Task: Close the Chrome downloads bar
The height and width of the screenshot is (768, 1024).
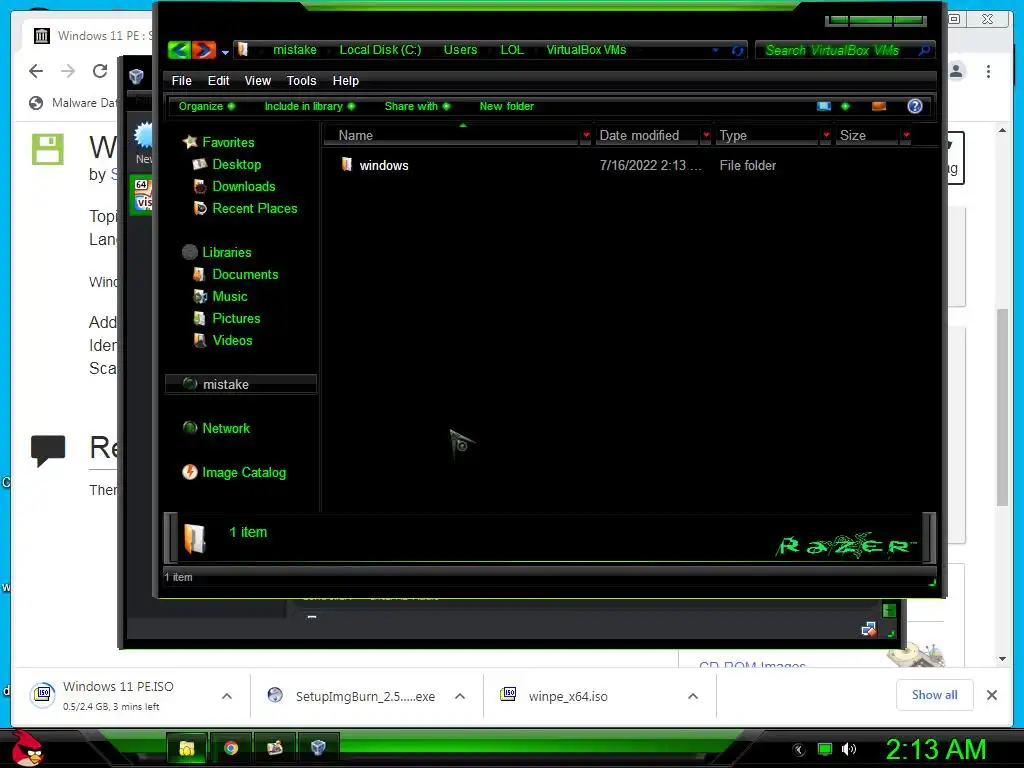Action: (x=992, y=695)
